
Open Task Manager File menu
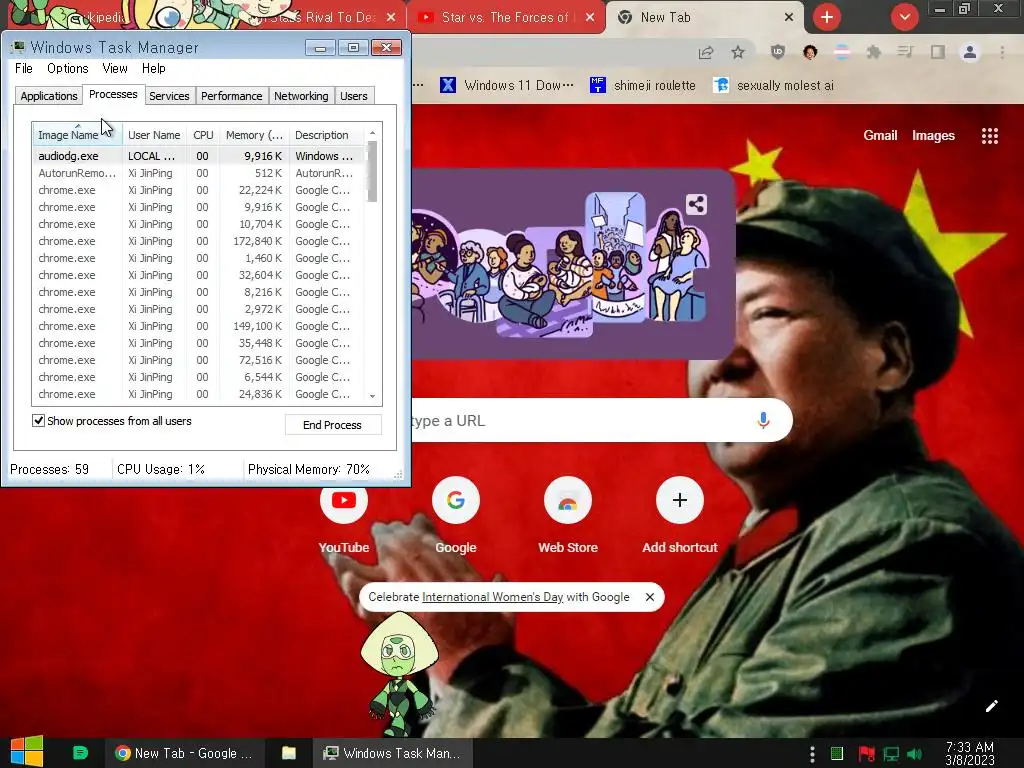[x=24, y=69]
